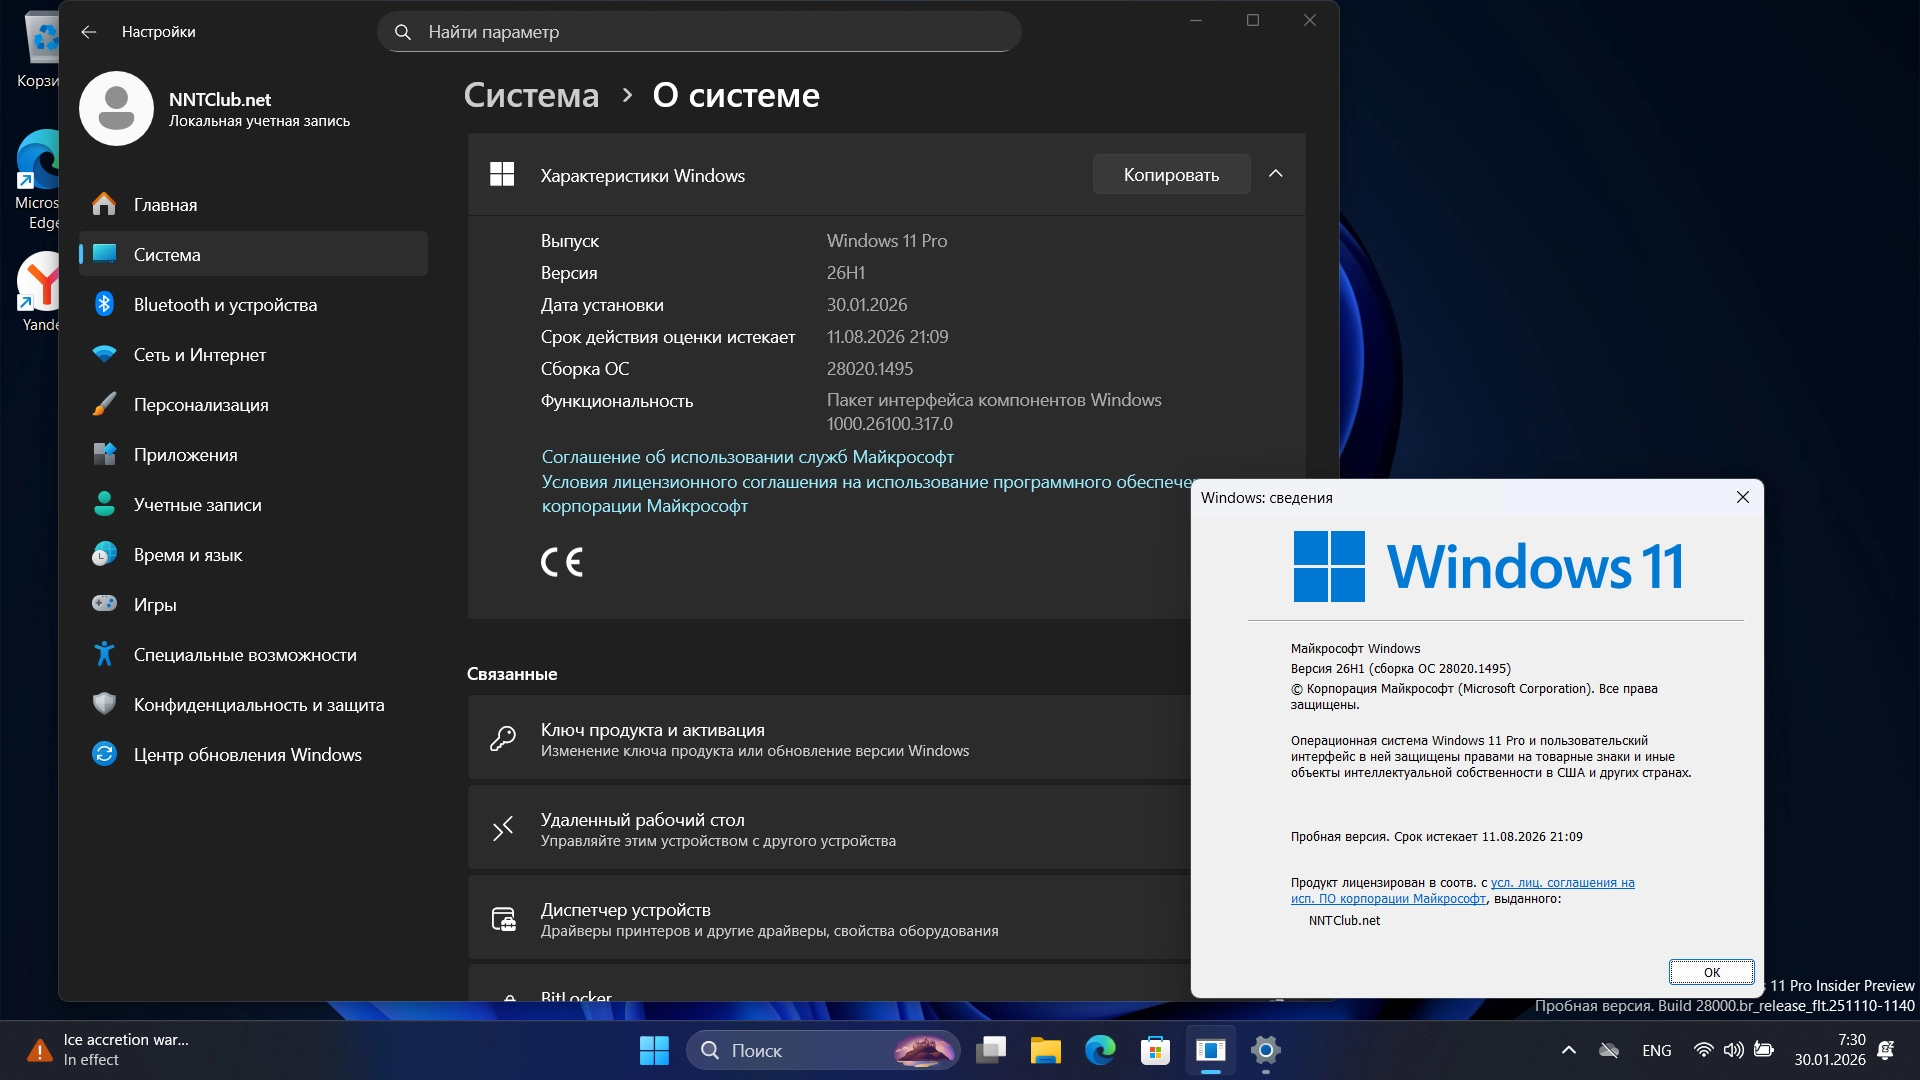
Task: Show hidden system tray icons chevron
Action: (x=1568, y=1050)
